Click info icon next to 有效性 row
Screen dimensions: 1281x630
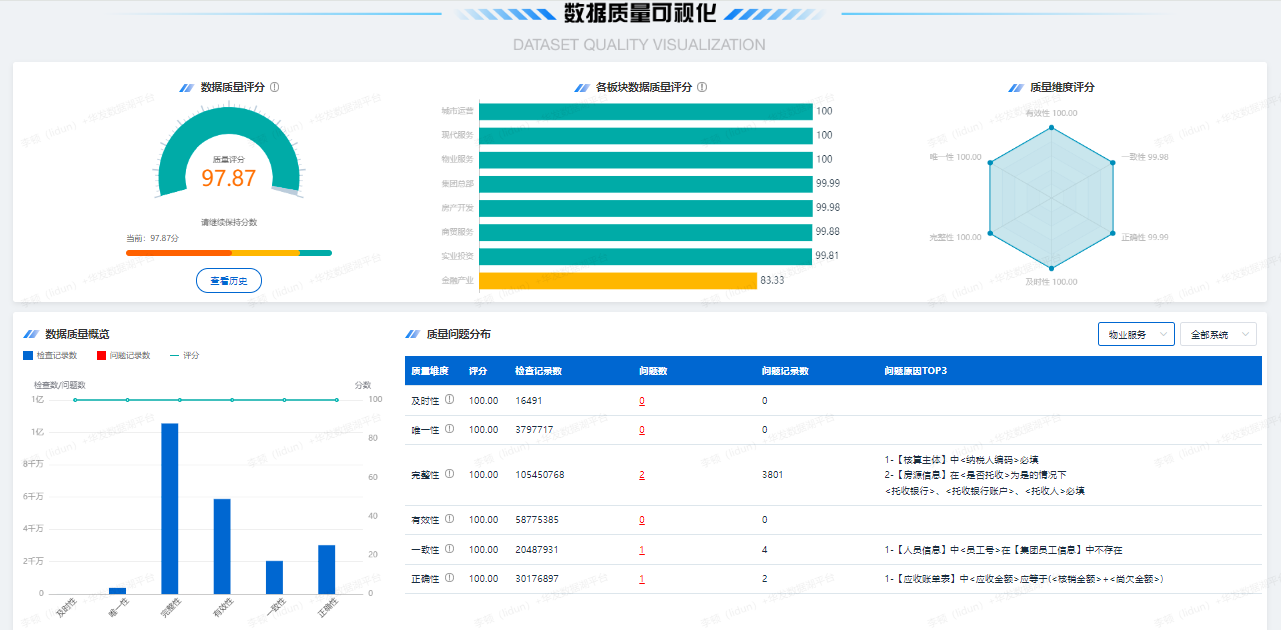click(x=449, y=519)
